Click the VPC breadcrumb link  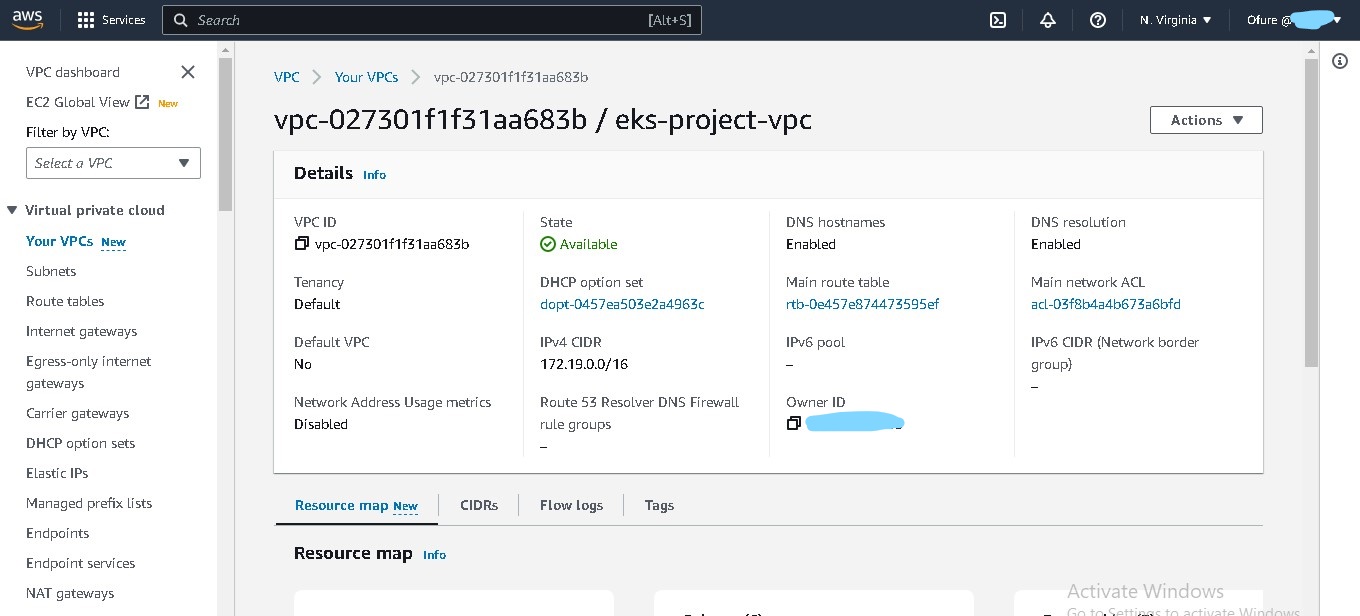coord(286,77)
